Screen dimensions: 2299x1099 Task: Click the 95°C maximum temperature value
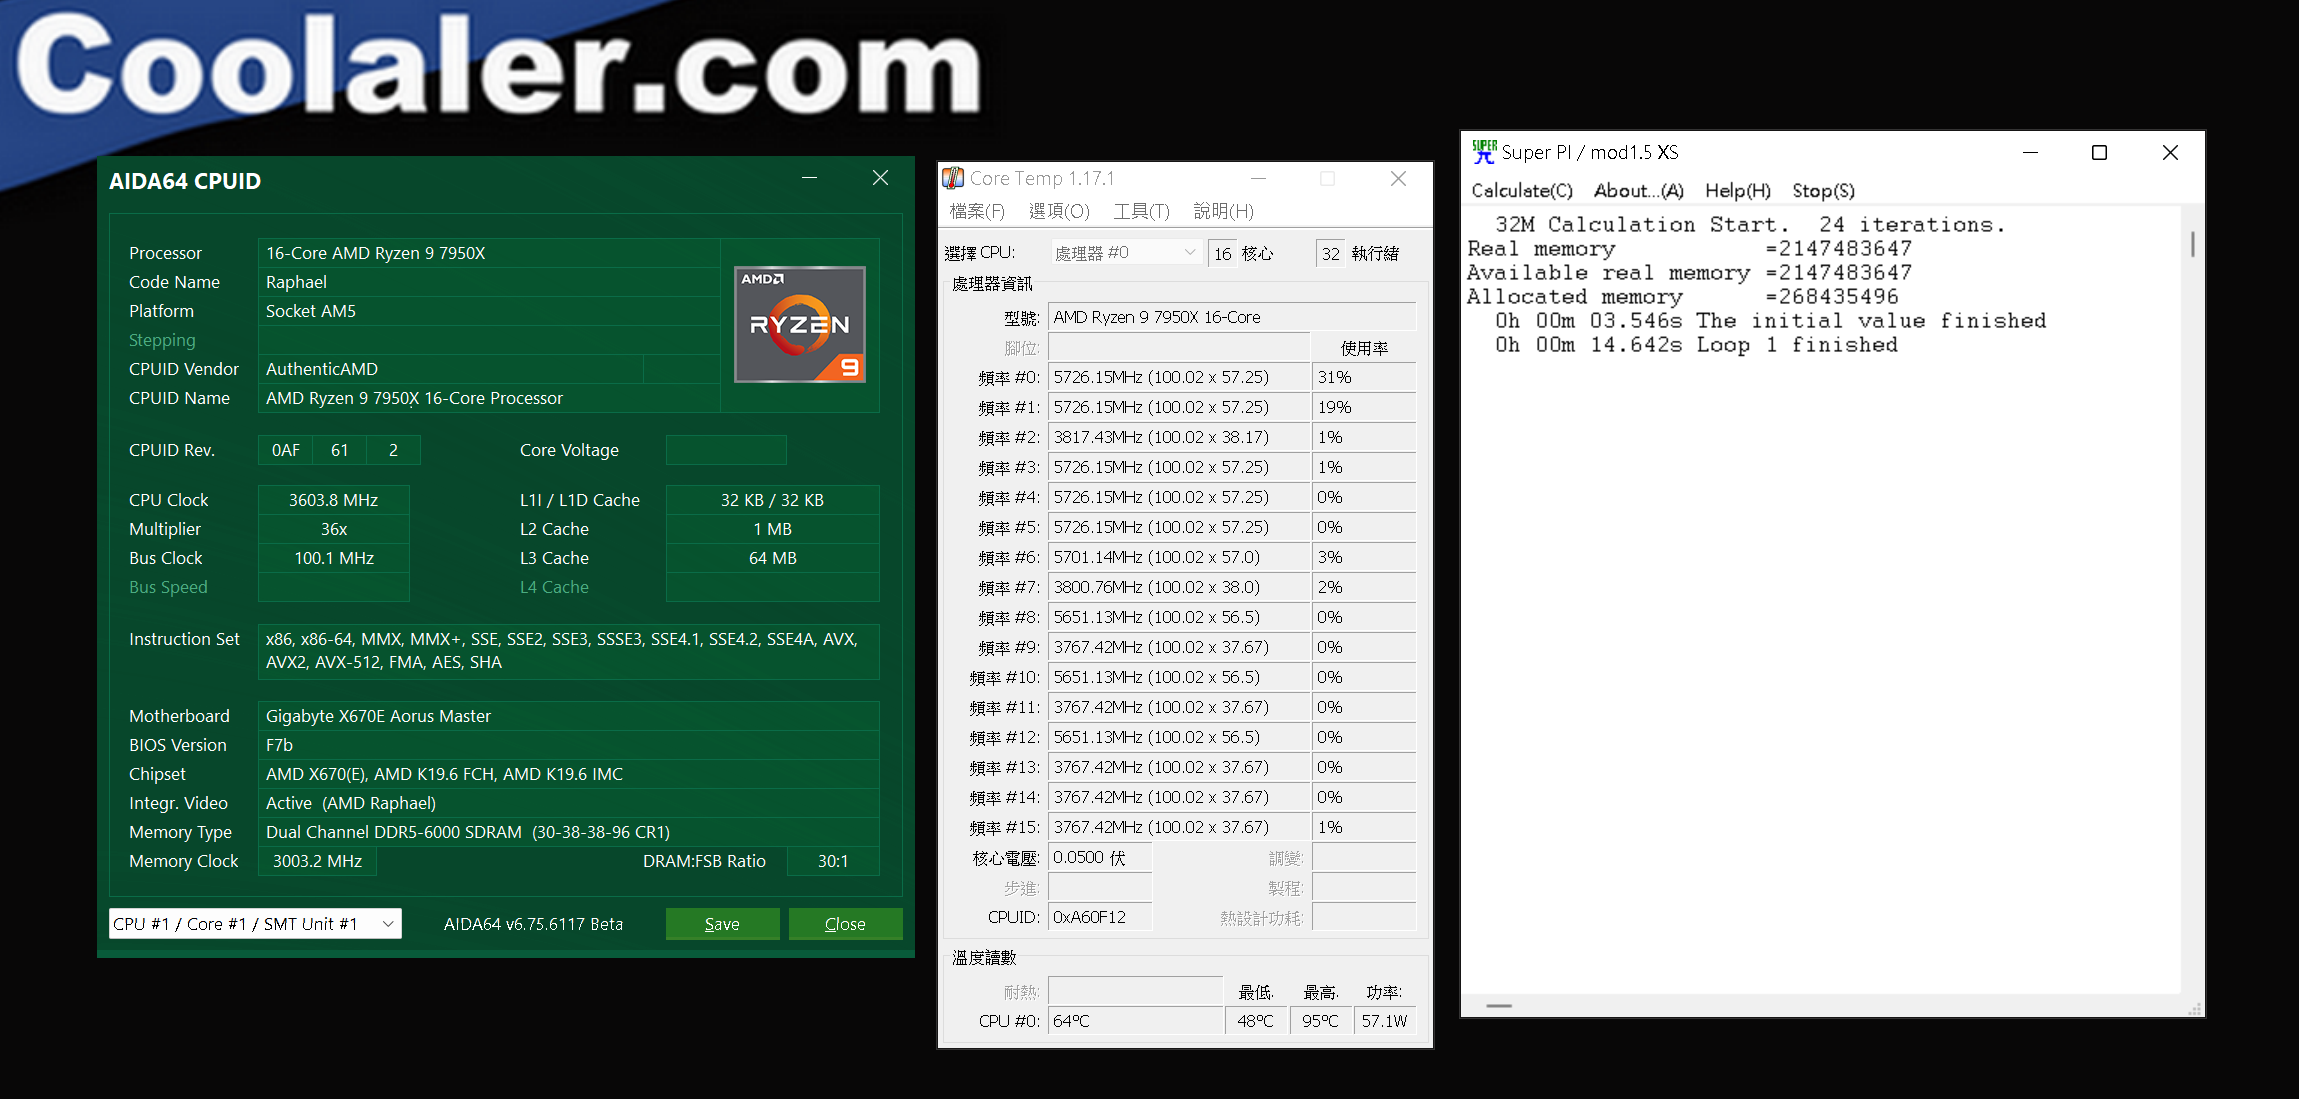1320,1021
